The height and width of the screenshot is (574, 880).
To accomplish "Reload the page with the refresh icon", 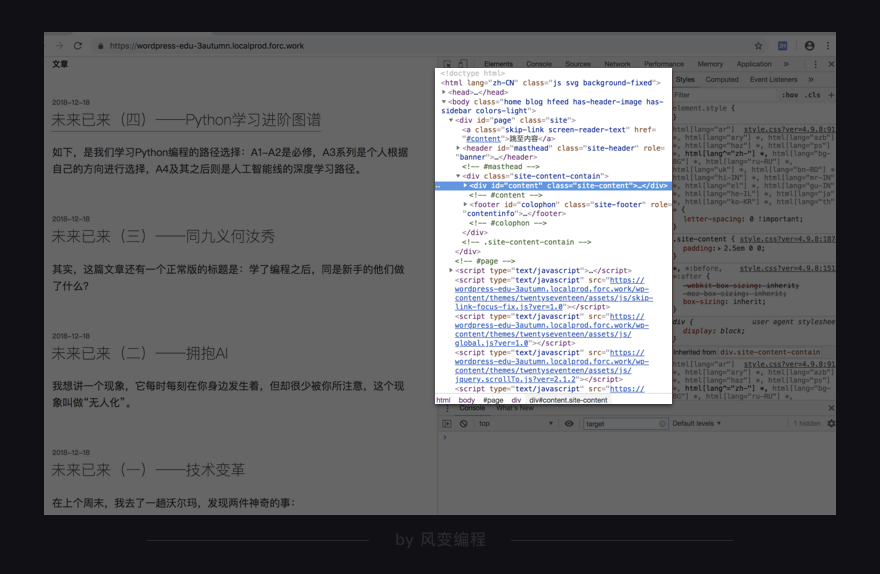I will [78, 46].
